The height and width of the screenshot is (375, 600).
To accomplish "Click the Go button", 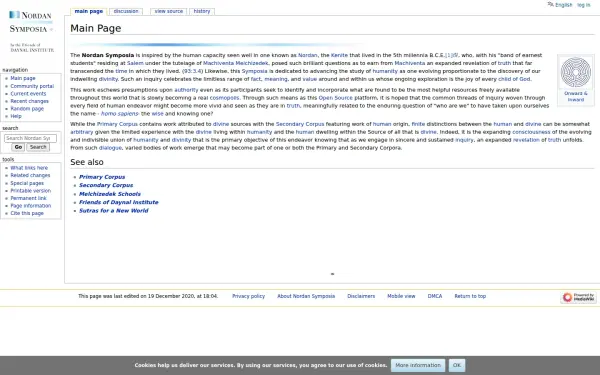I will point(18,147).
